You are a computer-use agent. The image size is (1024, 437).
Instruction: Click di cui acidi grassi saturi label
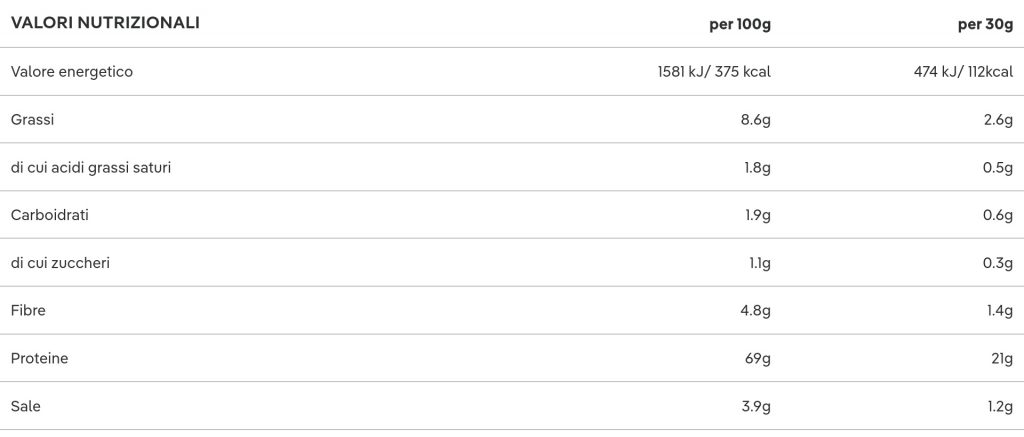[91, 168]
